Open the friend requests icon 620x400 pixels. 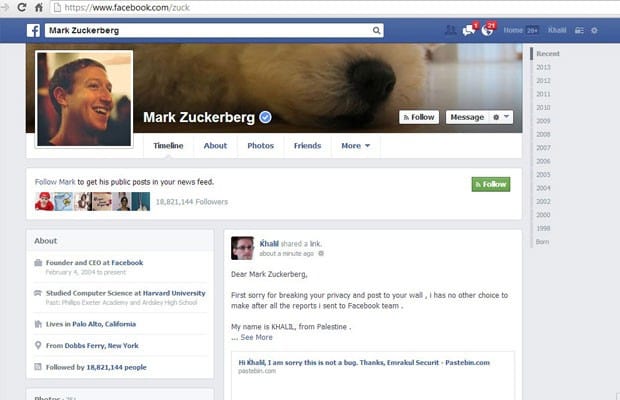(x=450, y=30)
